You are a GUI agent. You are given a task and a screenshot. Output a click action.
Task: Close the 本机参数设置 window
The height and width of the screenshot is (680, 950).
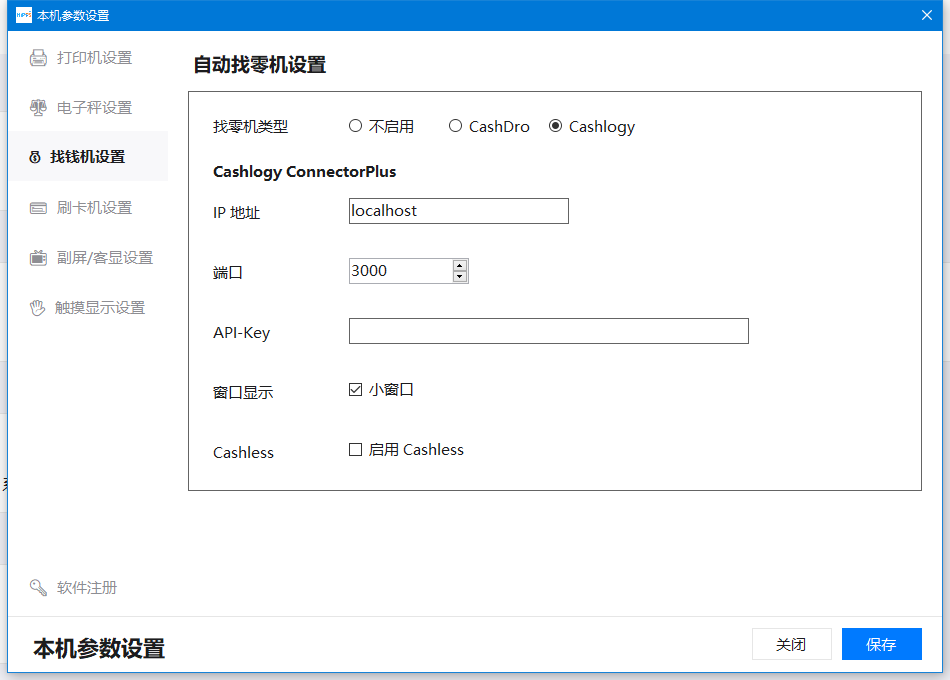click(x=927, y=15)
